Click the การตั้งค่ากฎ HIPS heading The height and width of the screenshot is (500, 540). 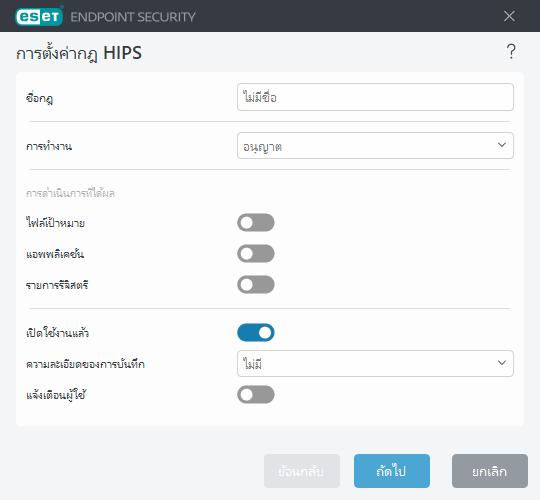click(79, 53)
